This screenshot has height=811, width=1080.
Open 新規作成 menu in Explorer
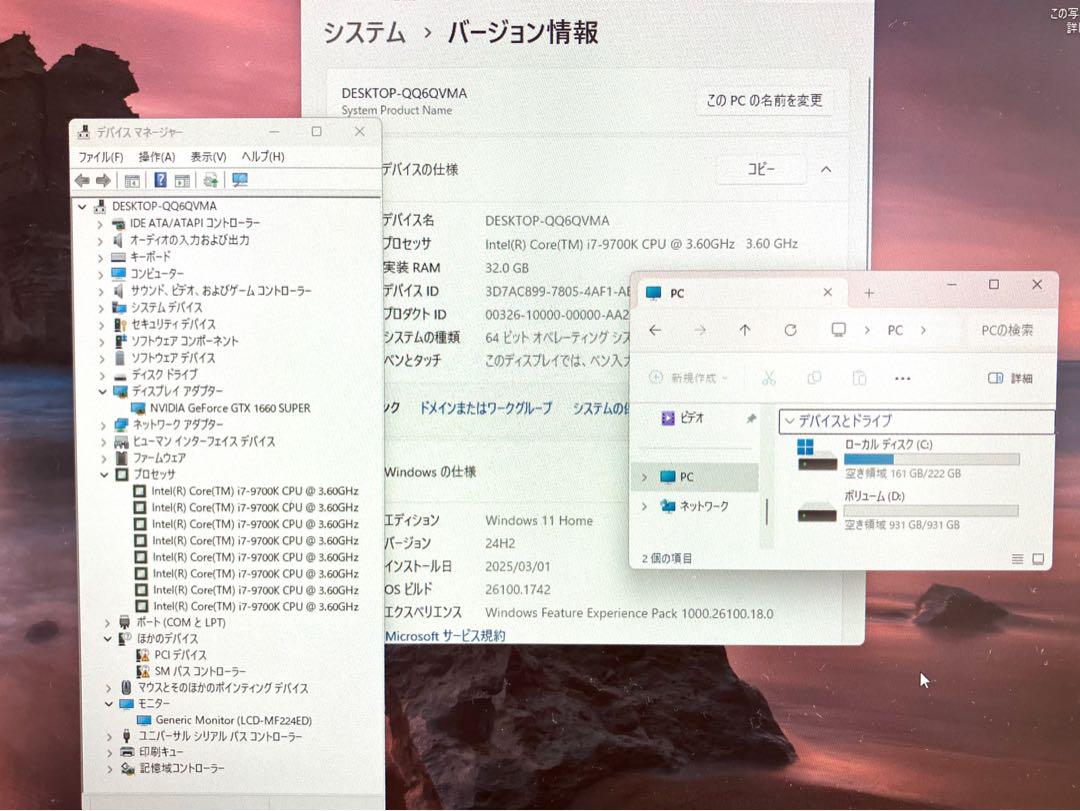tap(687, 378)
